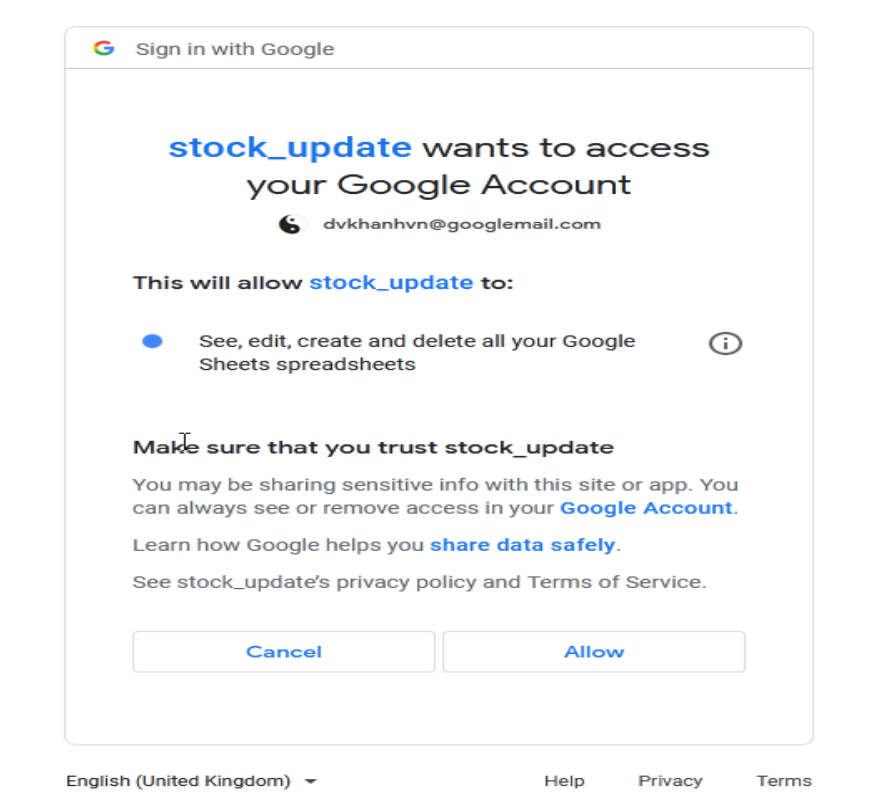Click the Google G logo
This screenshot has height=797, width=869.
[x=103, y=48]
